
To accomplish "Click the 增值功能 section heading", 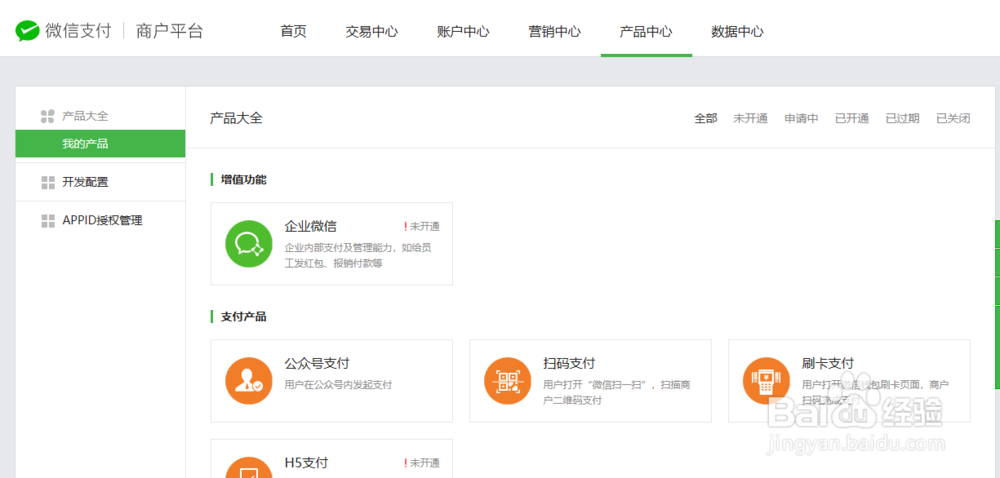I will pos(244,180).
